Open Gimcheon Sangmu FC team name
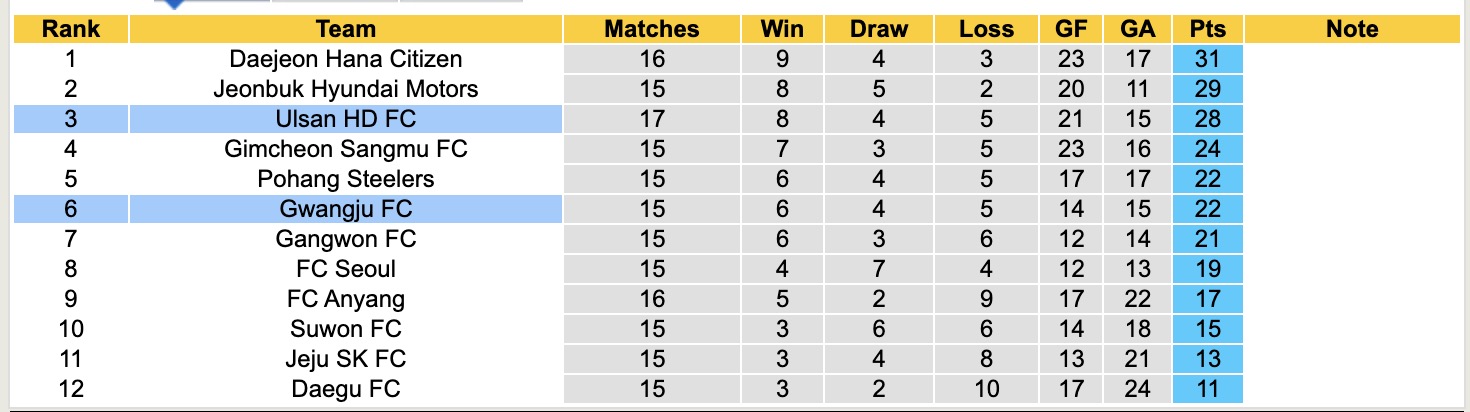This screenshot has height=412, width=1470. click(345, 149)
